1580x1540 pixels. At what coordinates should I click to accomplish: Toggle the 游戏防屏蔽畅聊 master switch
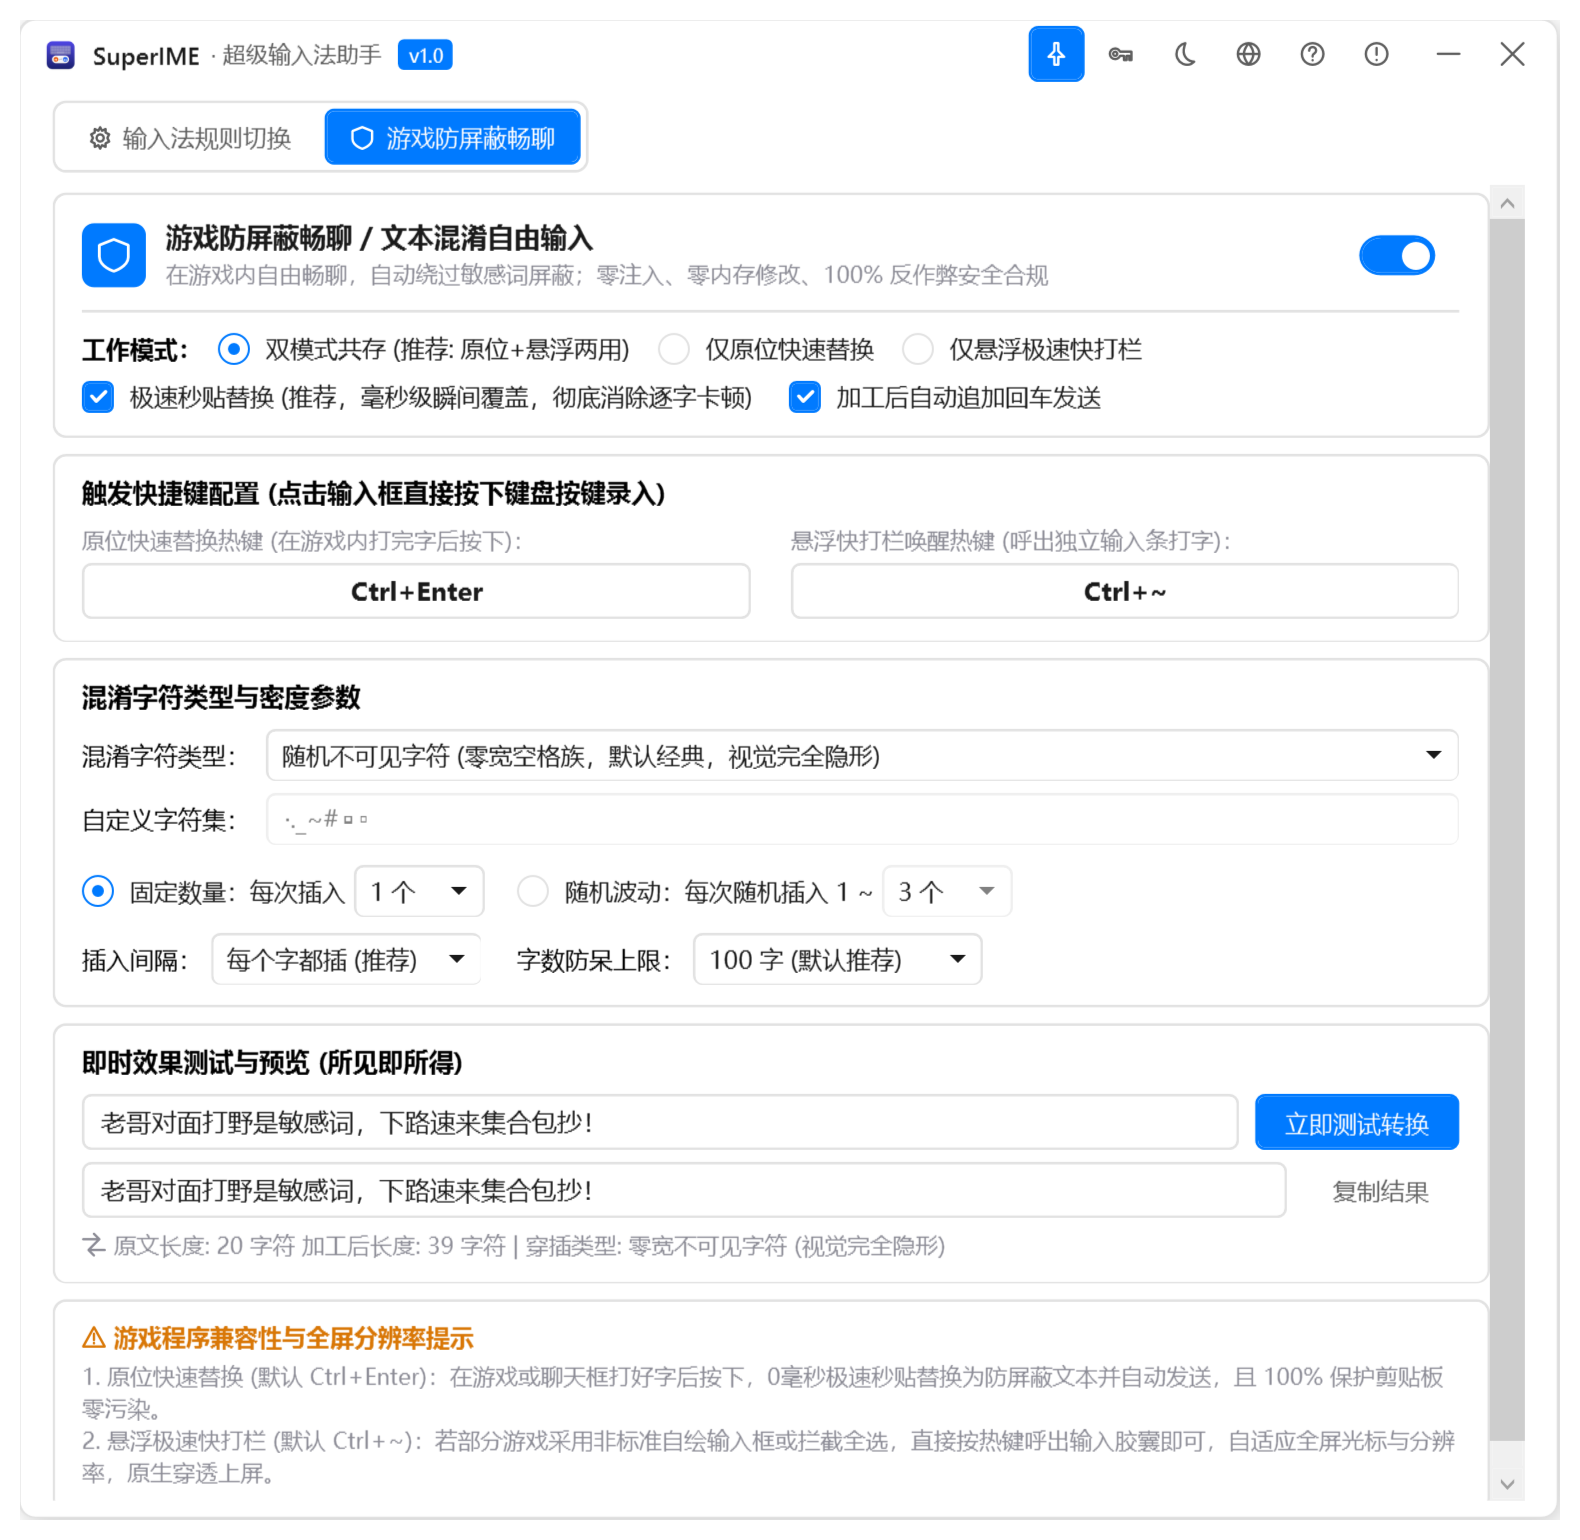1397,255
